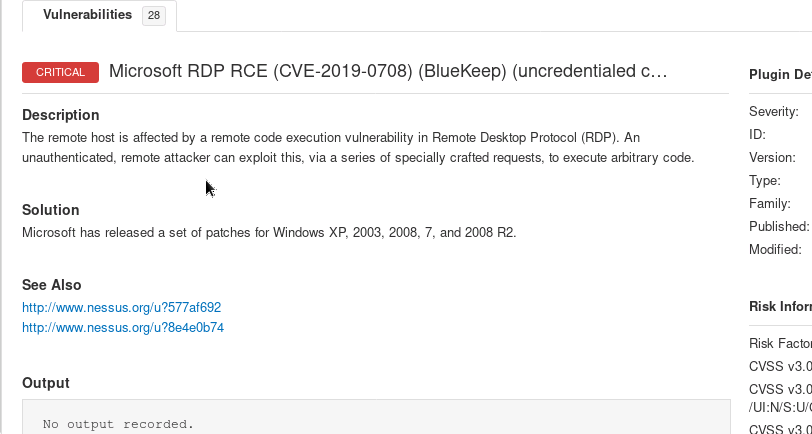Click the Output section heading
The height and width of the screenshot is (434, 812).
point(46,383)
